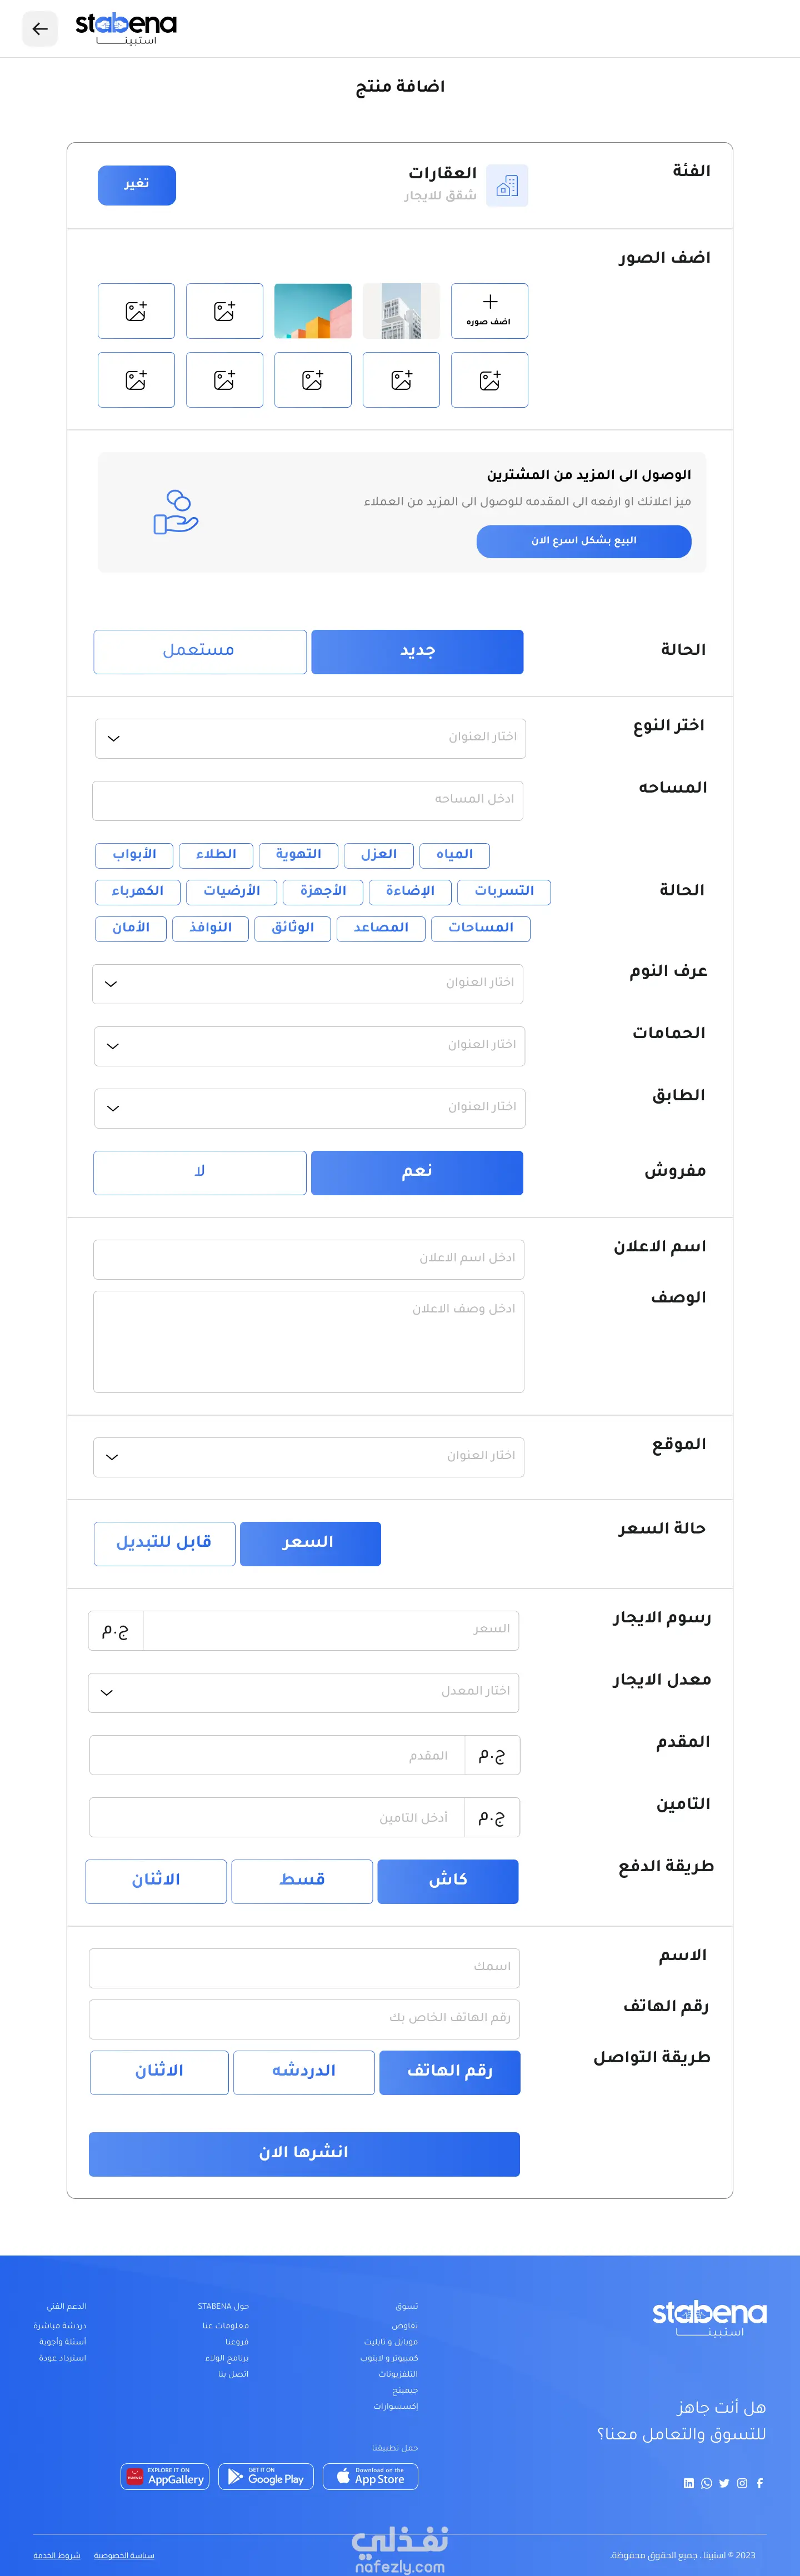This screenshot has width=800, height=2576.
Task: Click the colorful building photo thumbnail
Action: (313, 311)
